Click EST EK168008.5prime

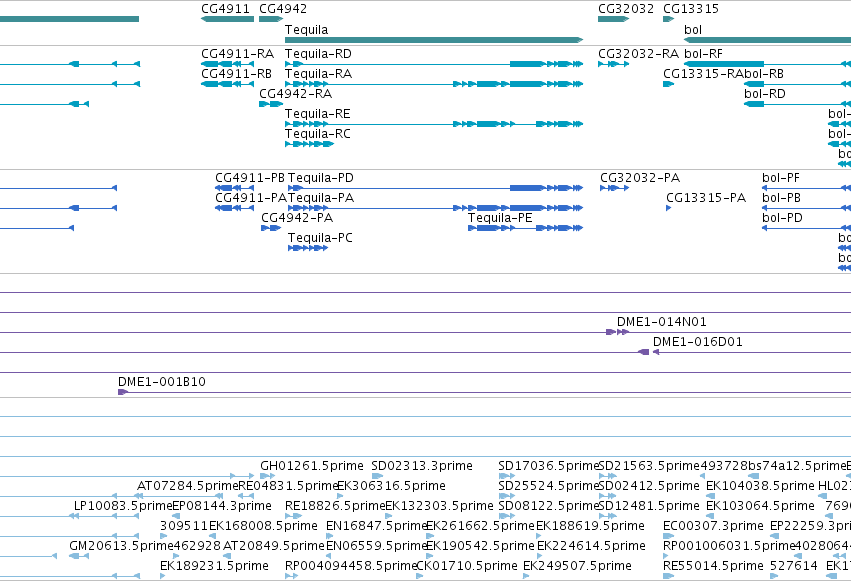[212, 536]
